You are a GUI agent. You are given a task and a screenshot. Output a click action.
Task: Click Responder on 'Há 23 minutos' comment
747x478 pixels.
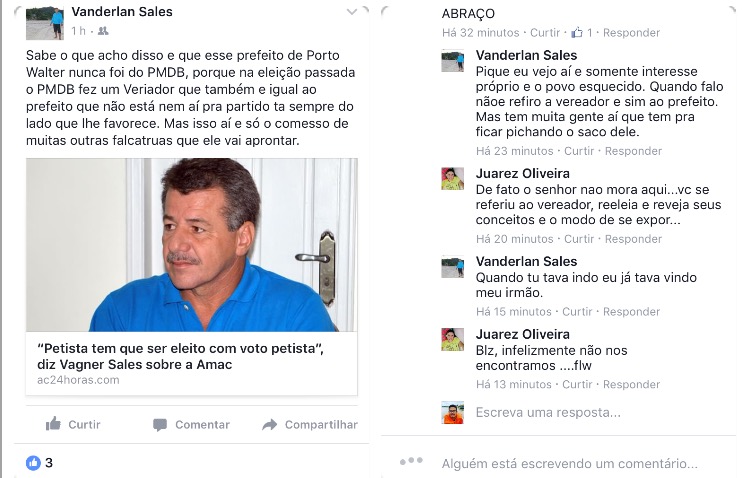633,151
